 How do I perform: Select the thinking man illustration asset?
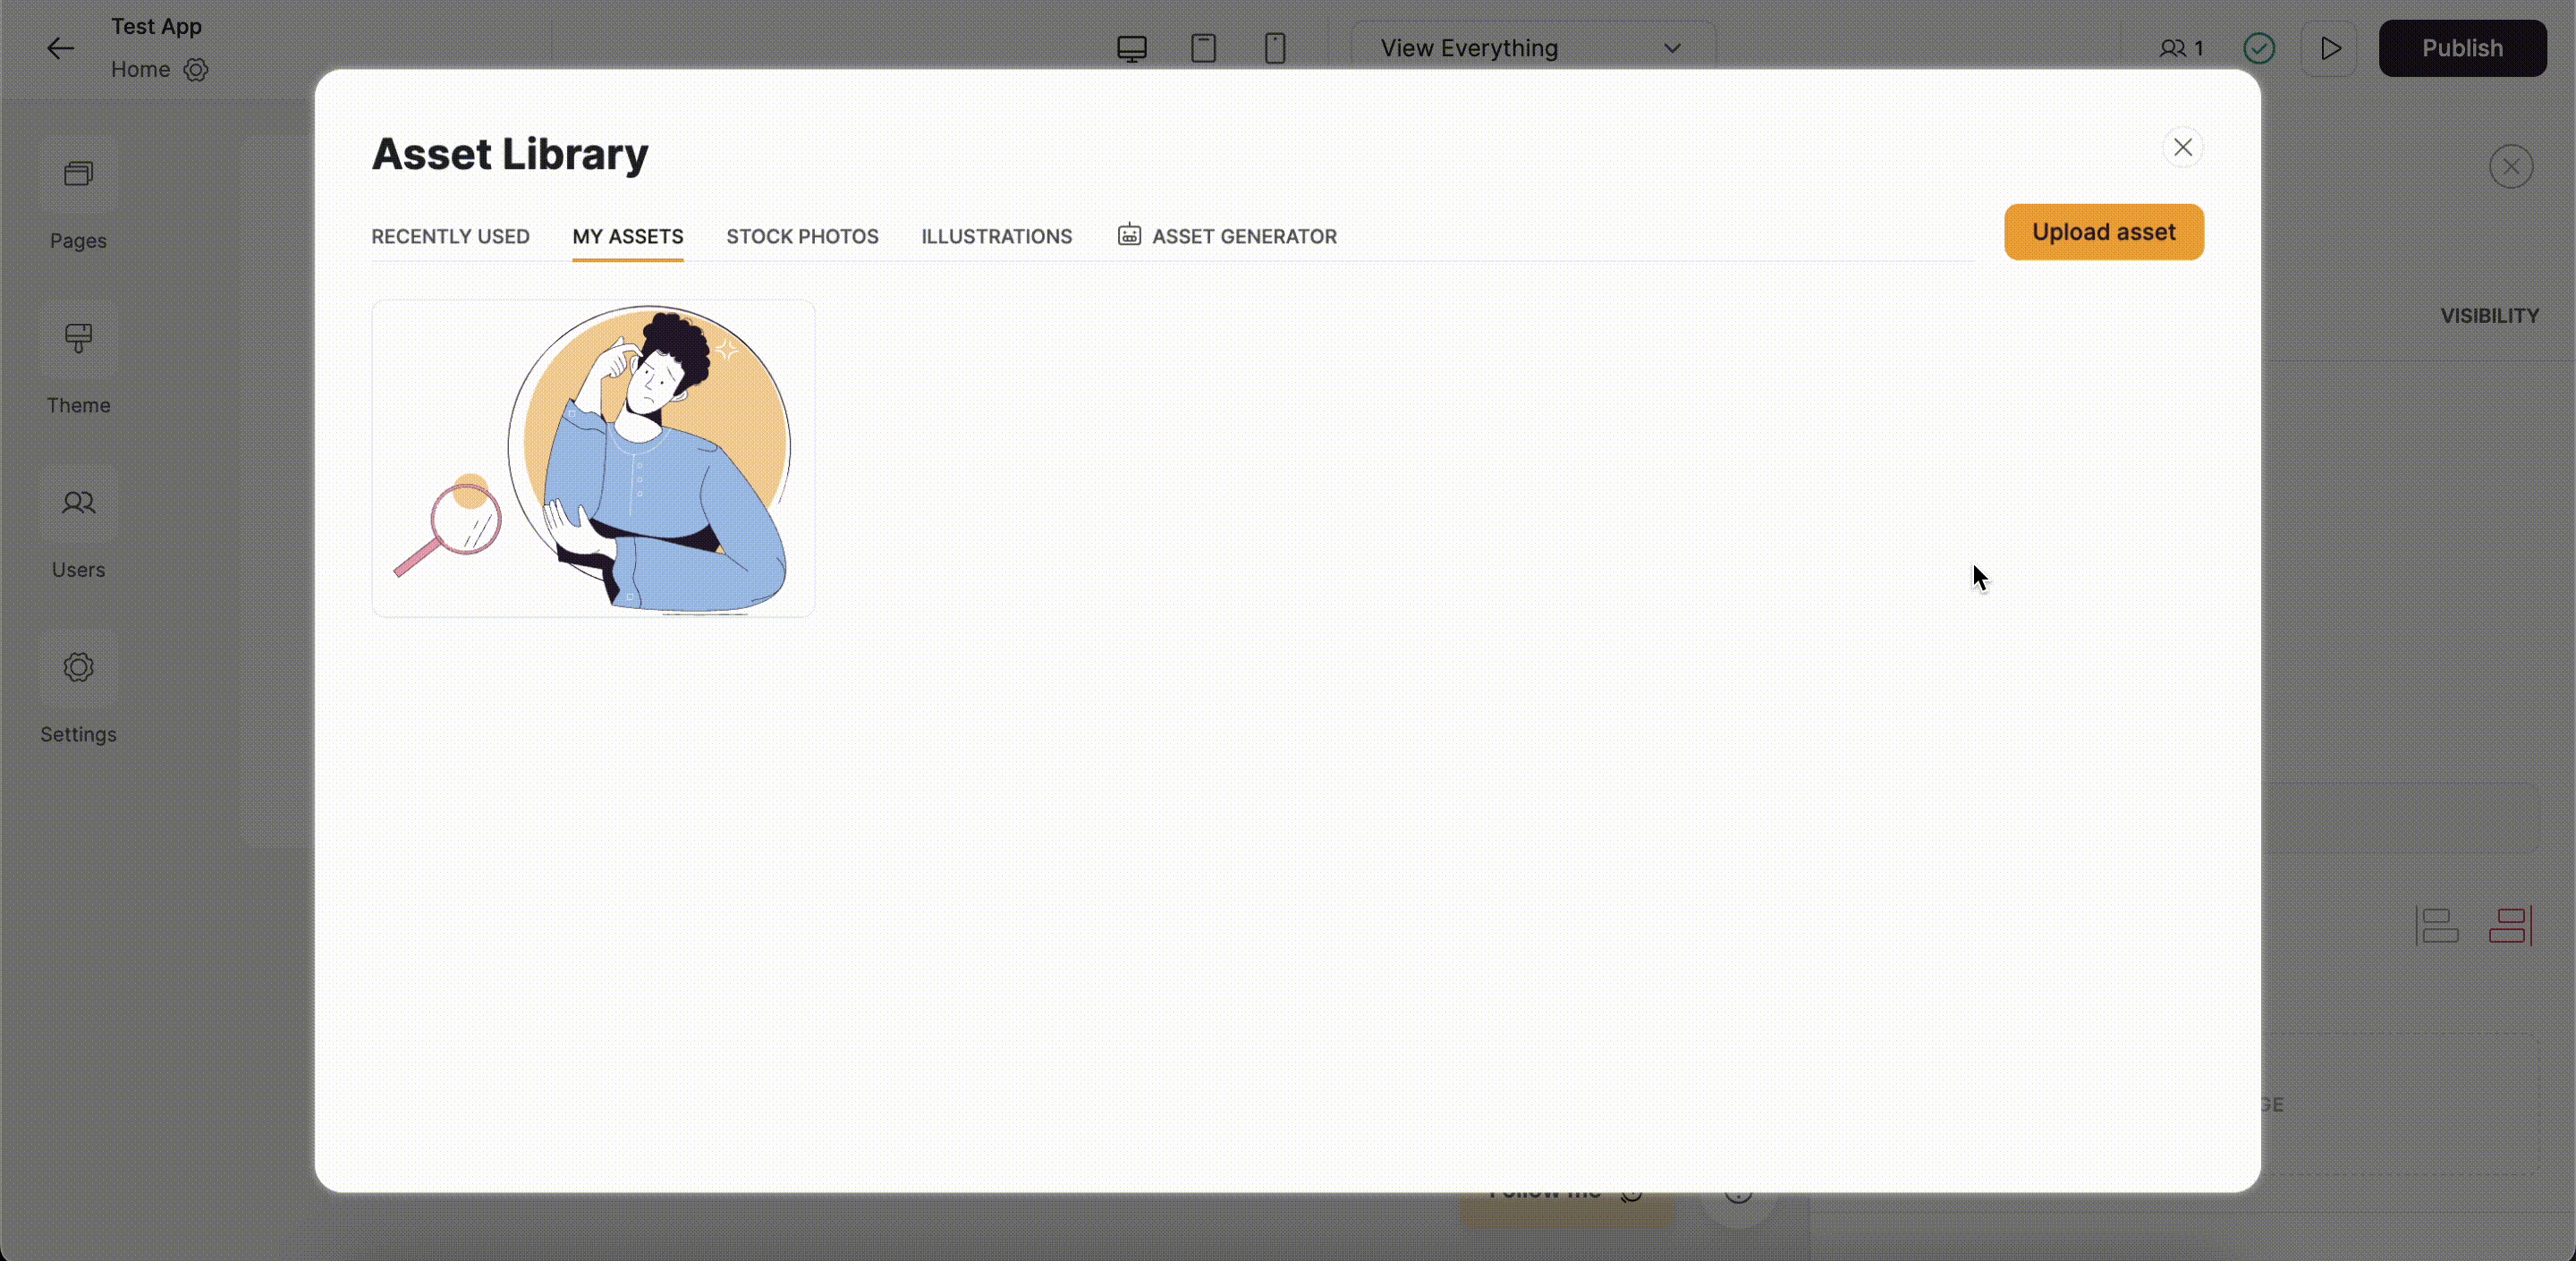pos(593,458)
